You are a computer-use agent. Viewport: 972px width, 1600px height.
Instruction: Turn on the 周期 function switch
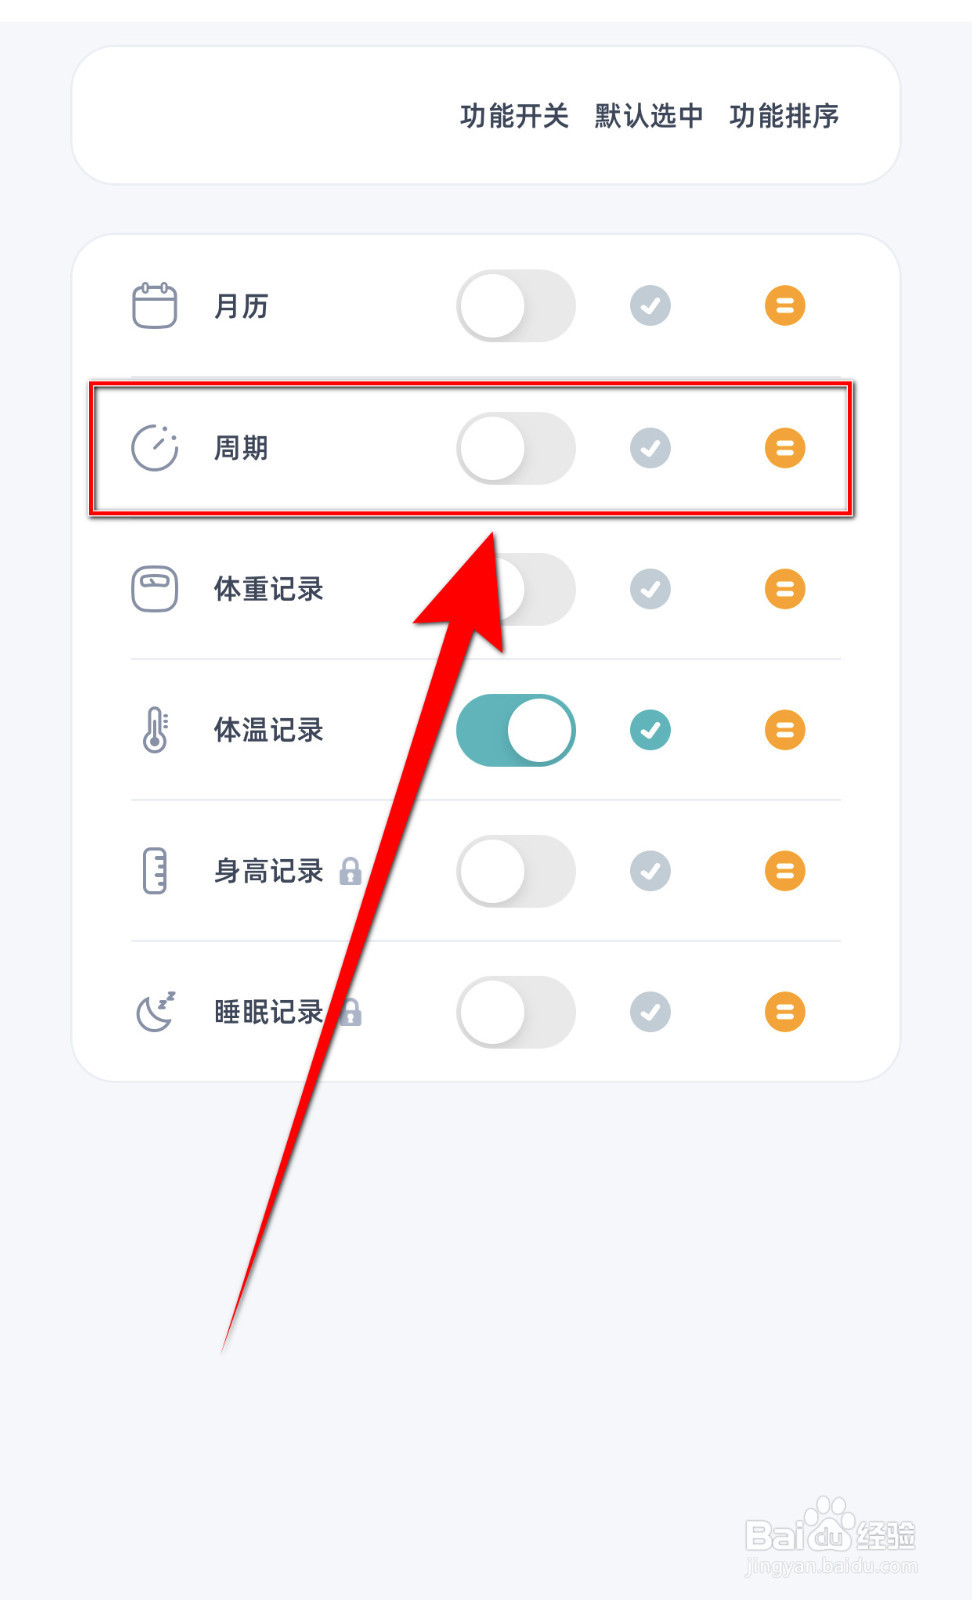(x=515, y=448)
